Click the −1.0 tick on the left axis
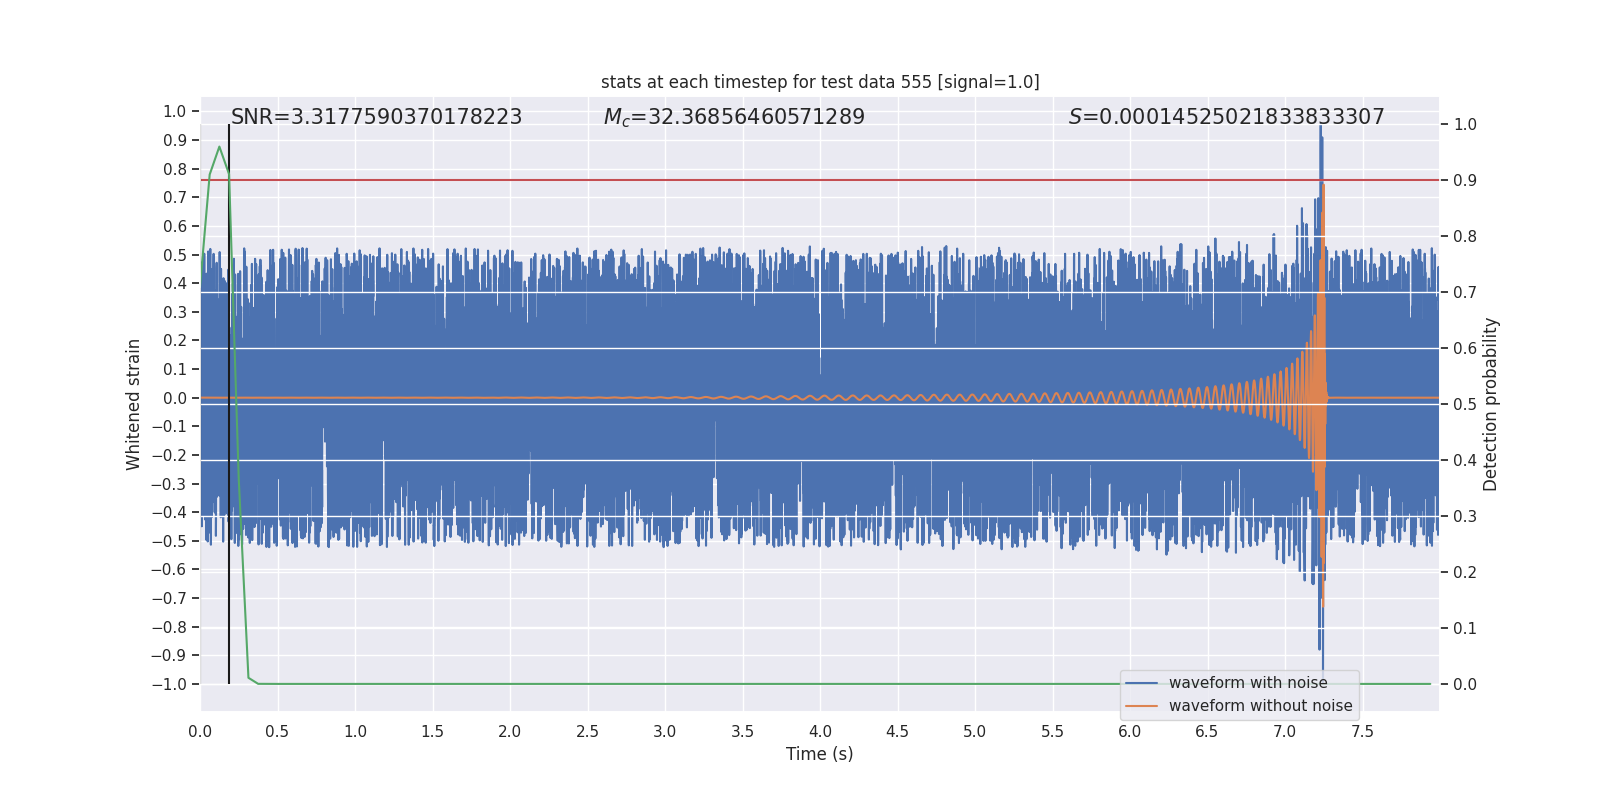Image resolution: width=1600 pixels, height=800 pixels. point(170,684)
